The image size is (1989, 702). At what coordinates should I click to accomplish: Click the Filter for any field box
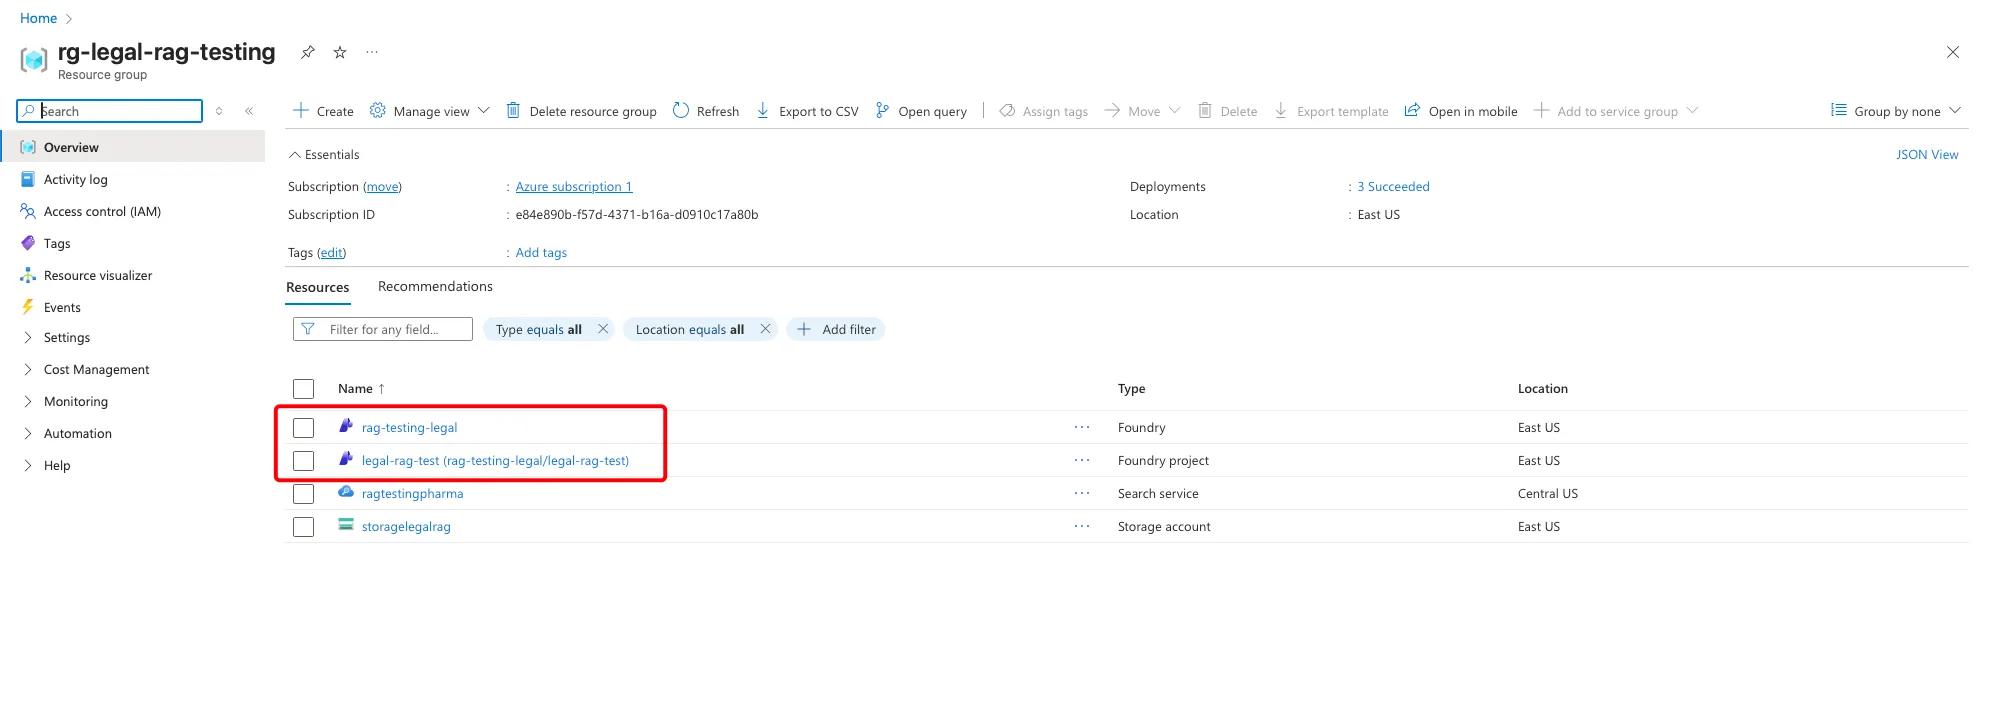tap(383, 329)
